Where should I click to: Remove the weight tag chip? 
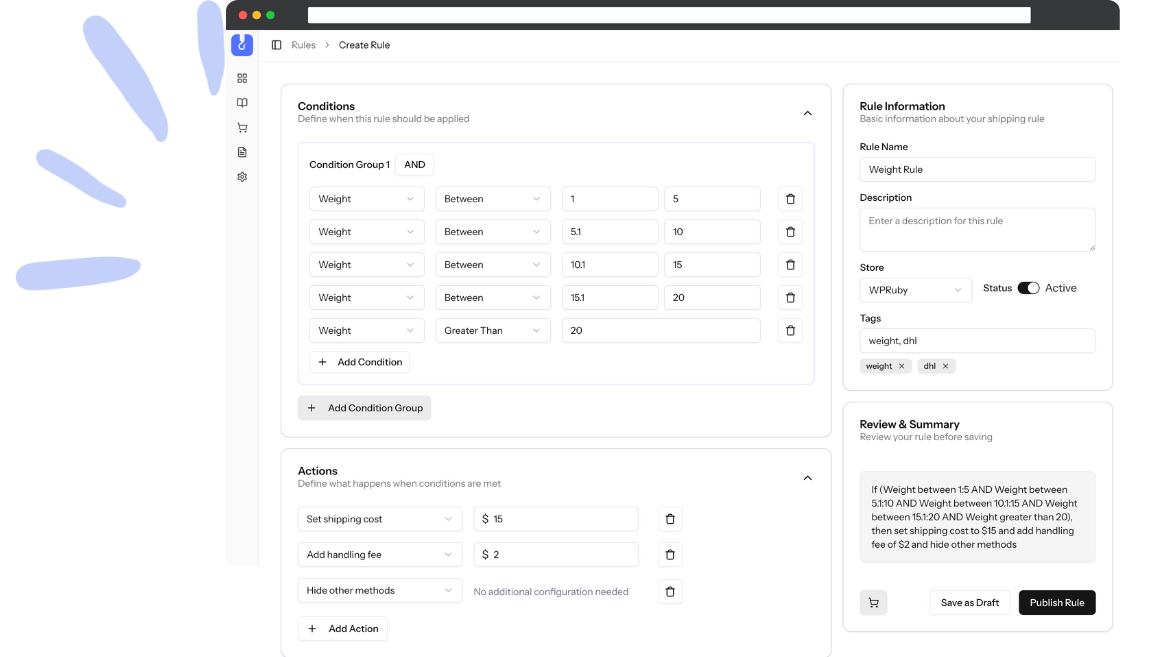tap(901, 366)
